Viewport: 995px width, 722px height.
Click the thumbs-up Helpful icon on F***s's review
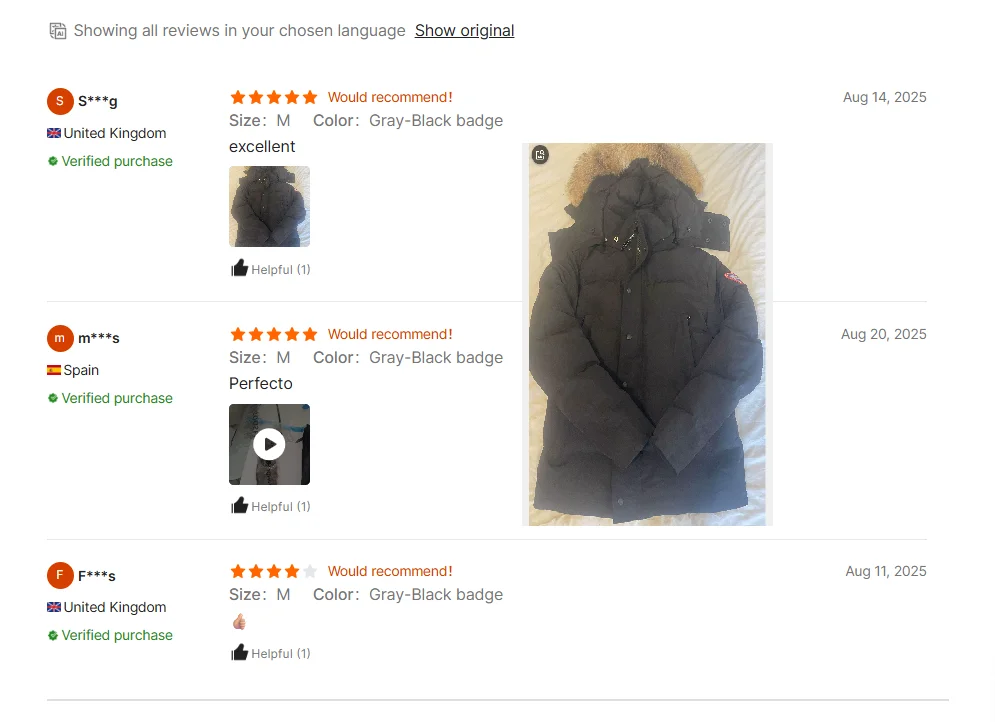[239, 652]
